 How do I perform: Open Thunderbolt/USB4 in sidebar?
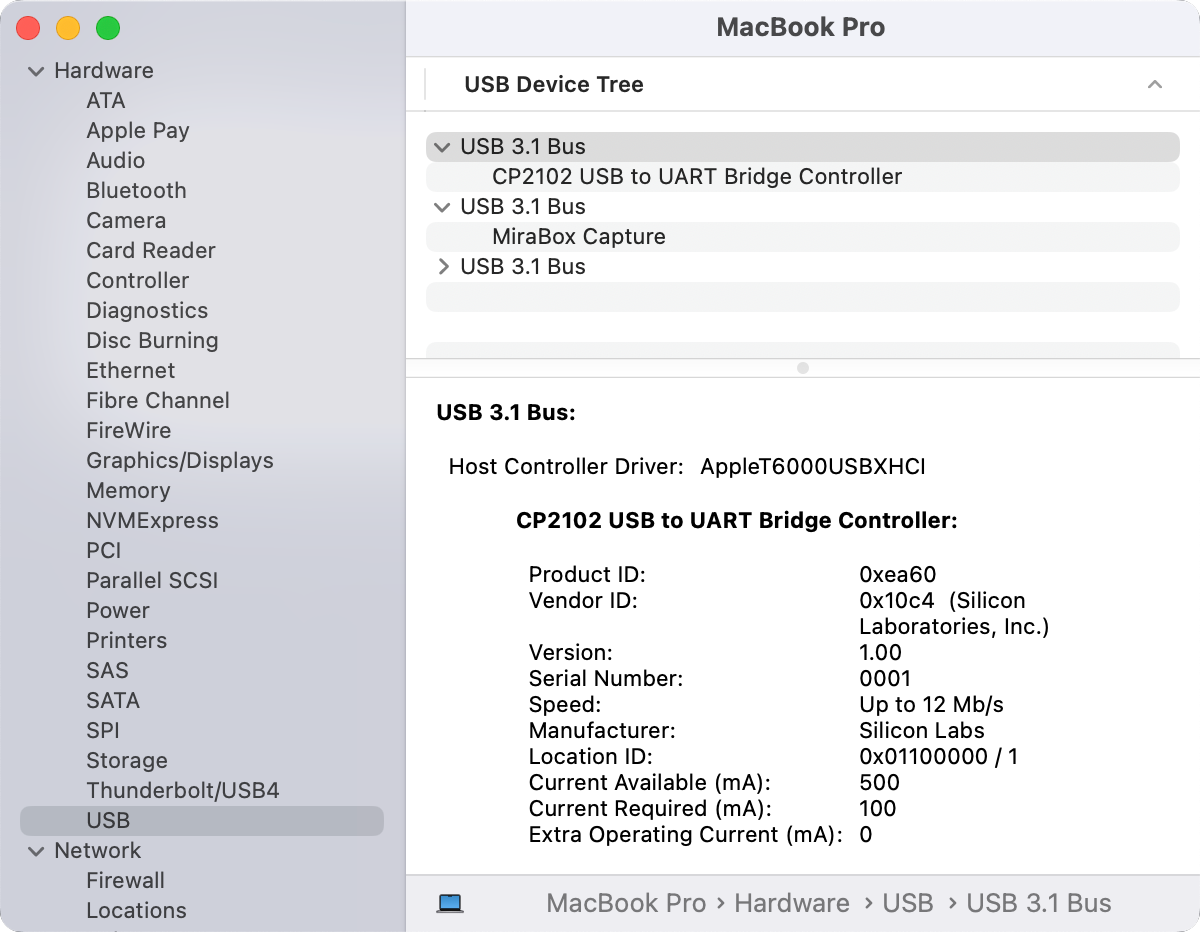point(182,791)
